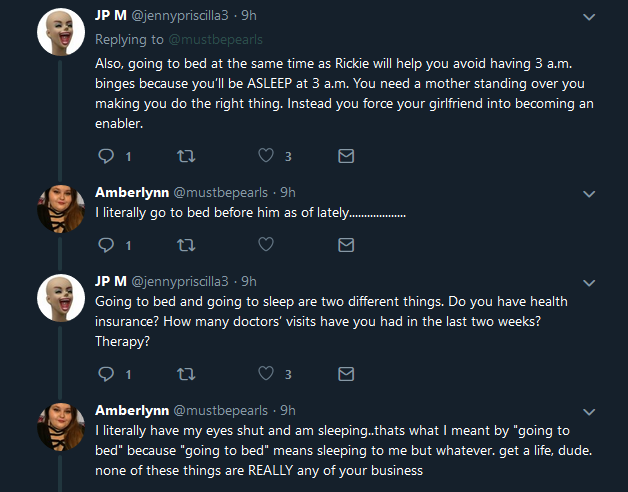
Task: Message JP M's health insurance tweet via envelope
Action: 346,374
